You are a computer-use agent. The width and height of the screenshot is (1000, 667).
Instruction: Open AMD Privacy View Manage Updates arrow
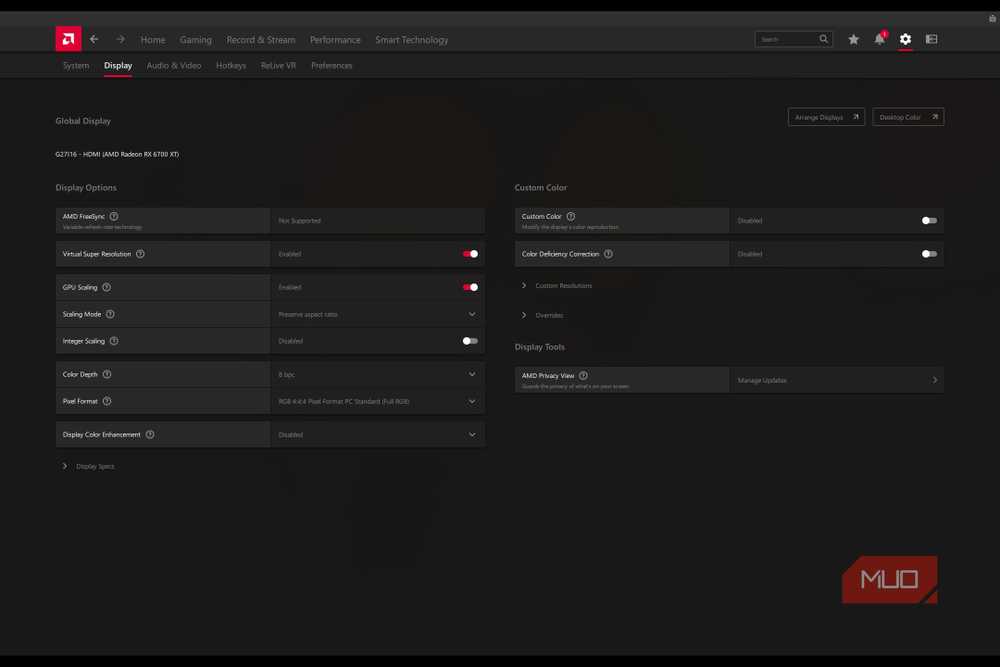(934, 380)
